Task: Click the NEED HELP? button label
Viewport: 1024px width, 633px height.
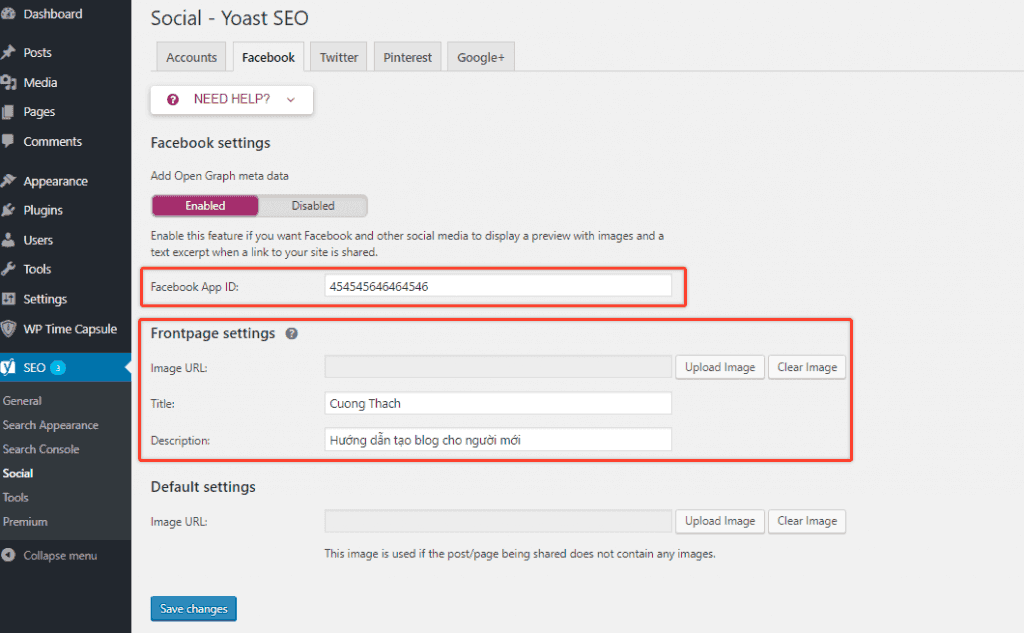Action: 232,99
